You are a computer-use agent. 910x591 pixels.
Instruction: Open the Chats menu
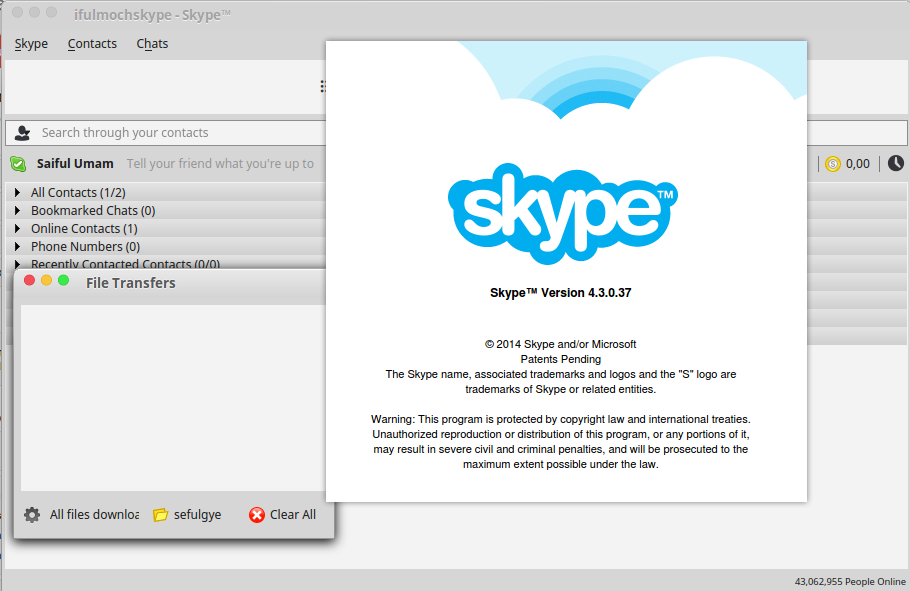(x=152, y=44)
